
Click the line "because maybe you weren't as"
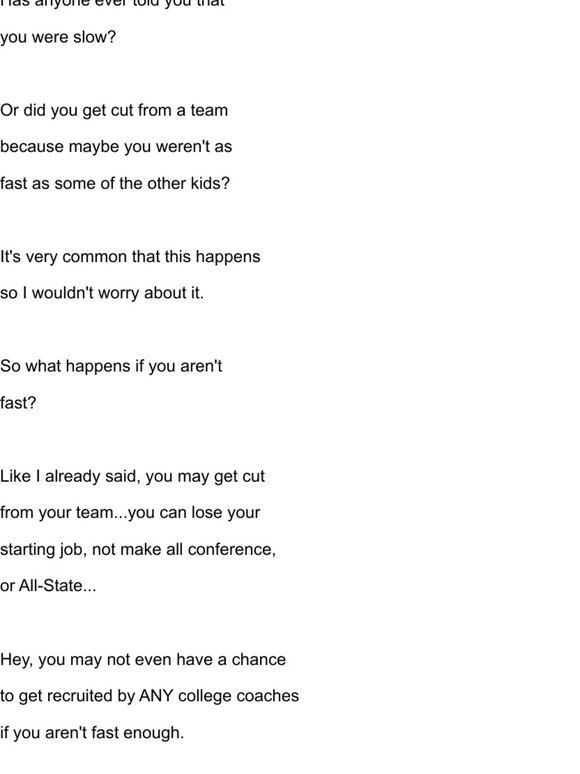click(x=116, y=147)
